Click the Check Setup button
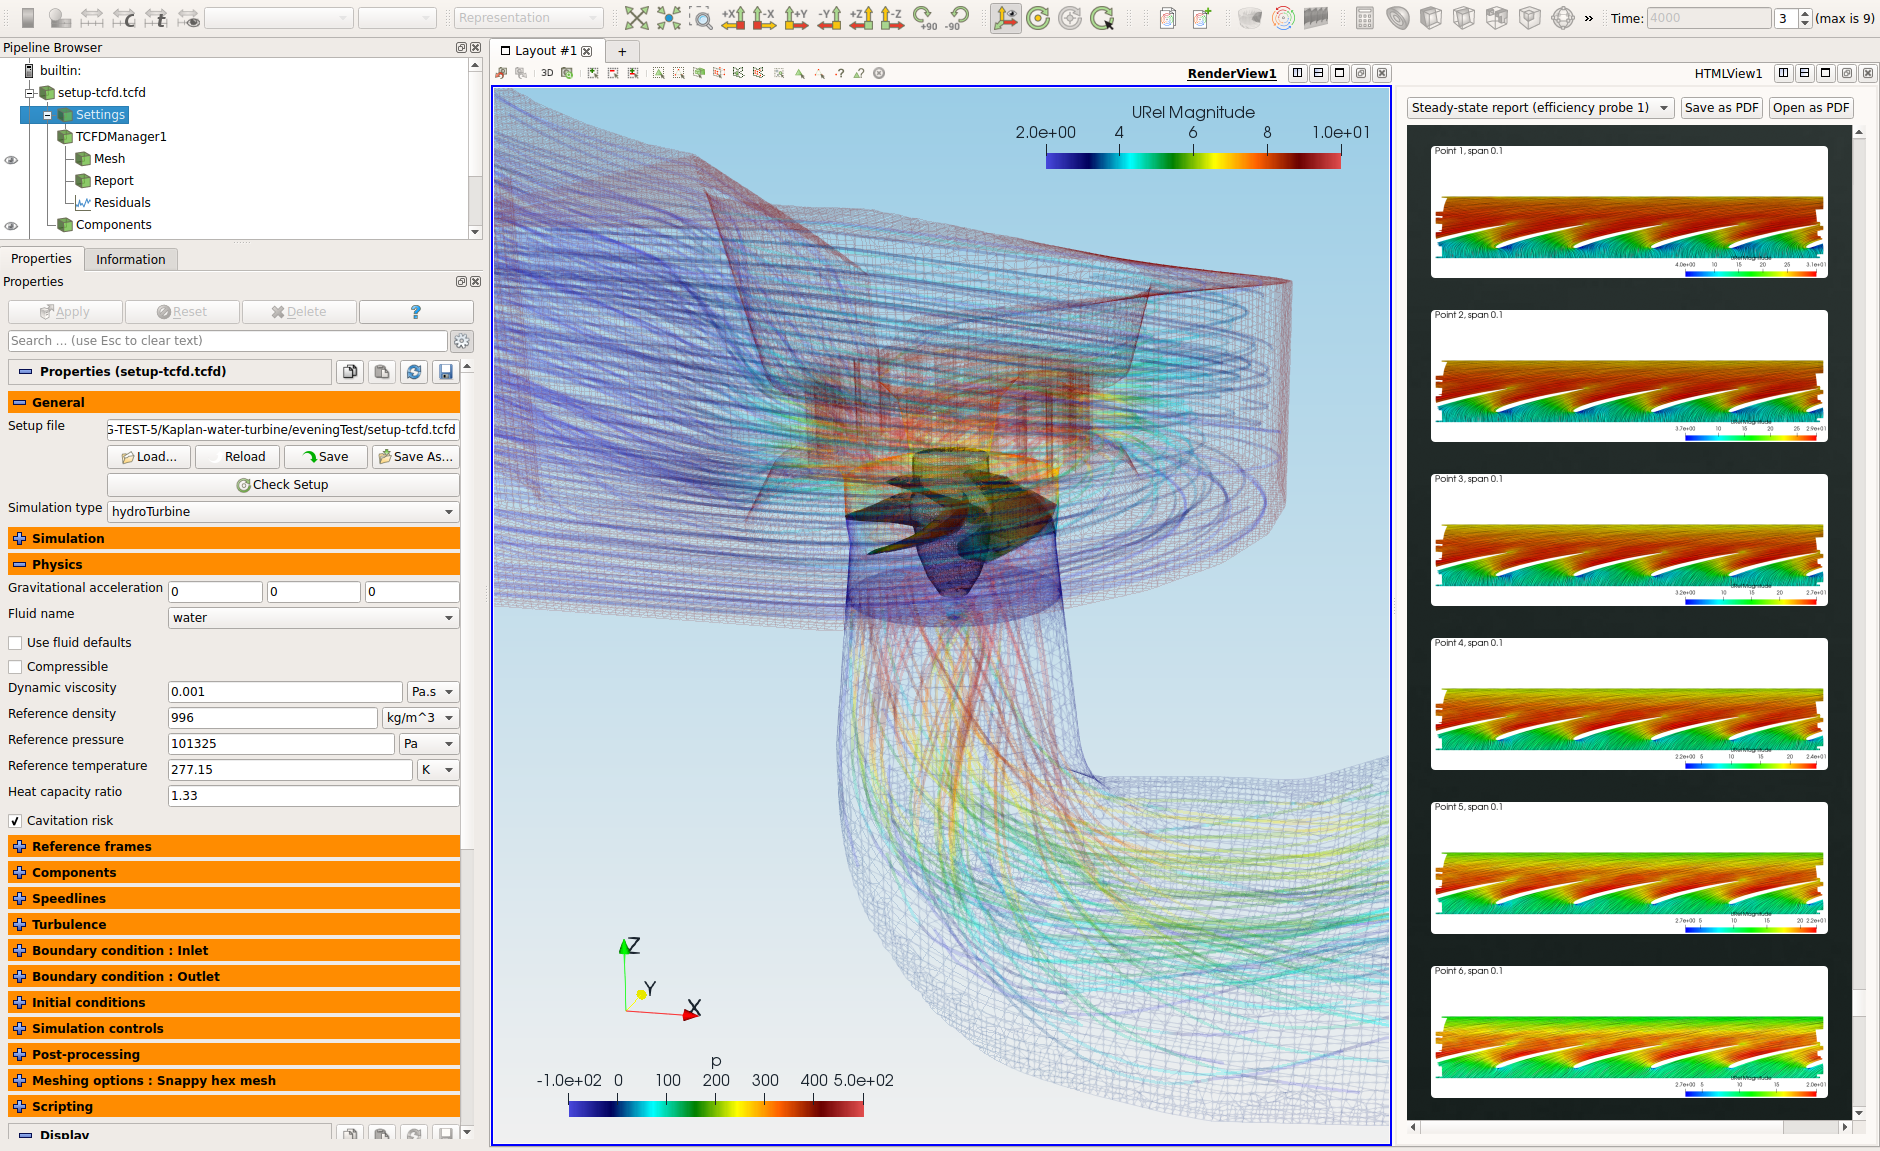This screenshot has width=1880, height=1151. click(x=283, y=485)
